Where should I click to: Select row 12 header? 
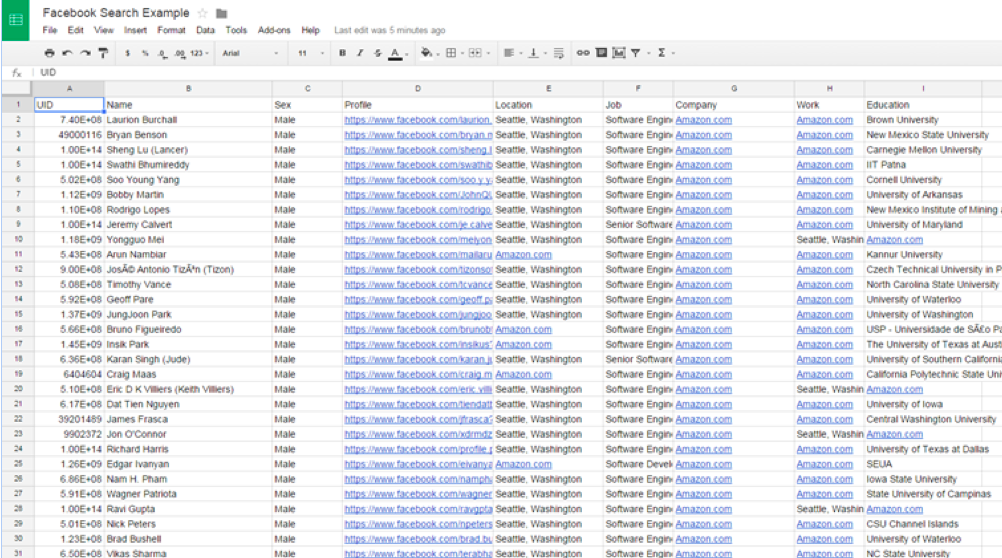(x=18, y=270)
